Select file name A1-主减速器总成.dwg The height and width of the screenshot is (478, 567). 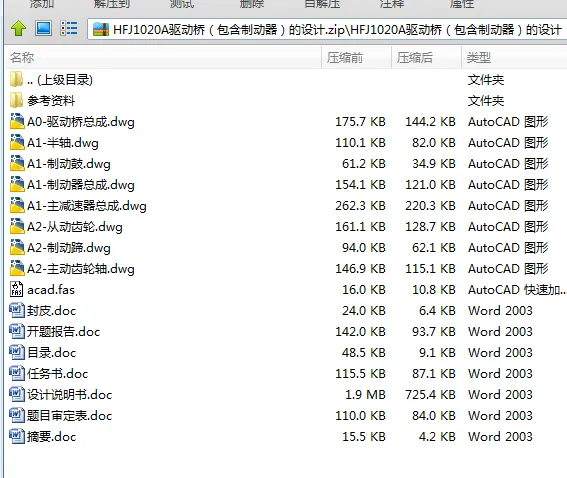pos(87,206)
